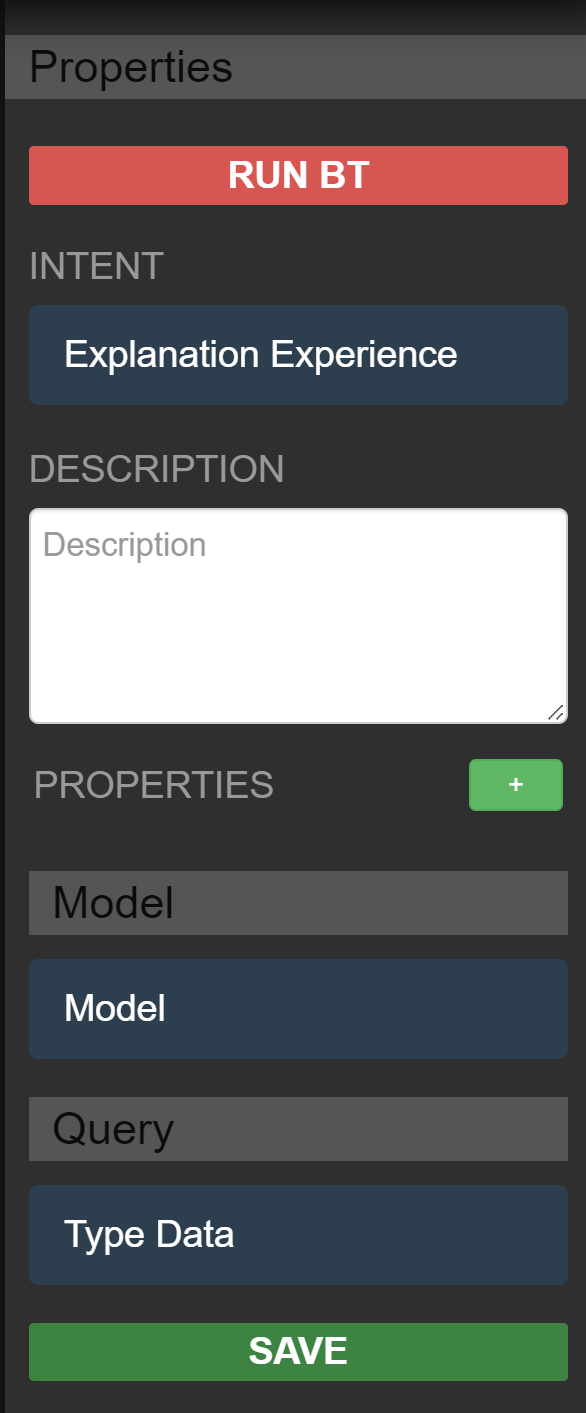Choose a model from the Model field
586x1413 pixels.
tap(297, 1008)
